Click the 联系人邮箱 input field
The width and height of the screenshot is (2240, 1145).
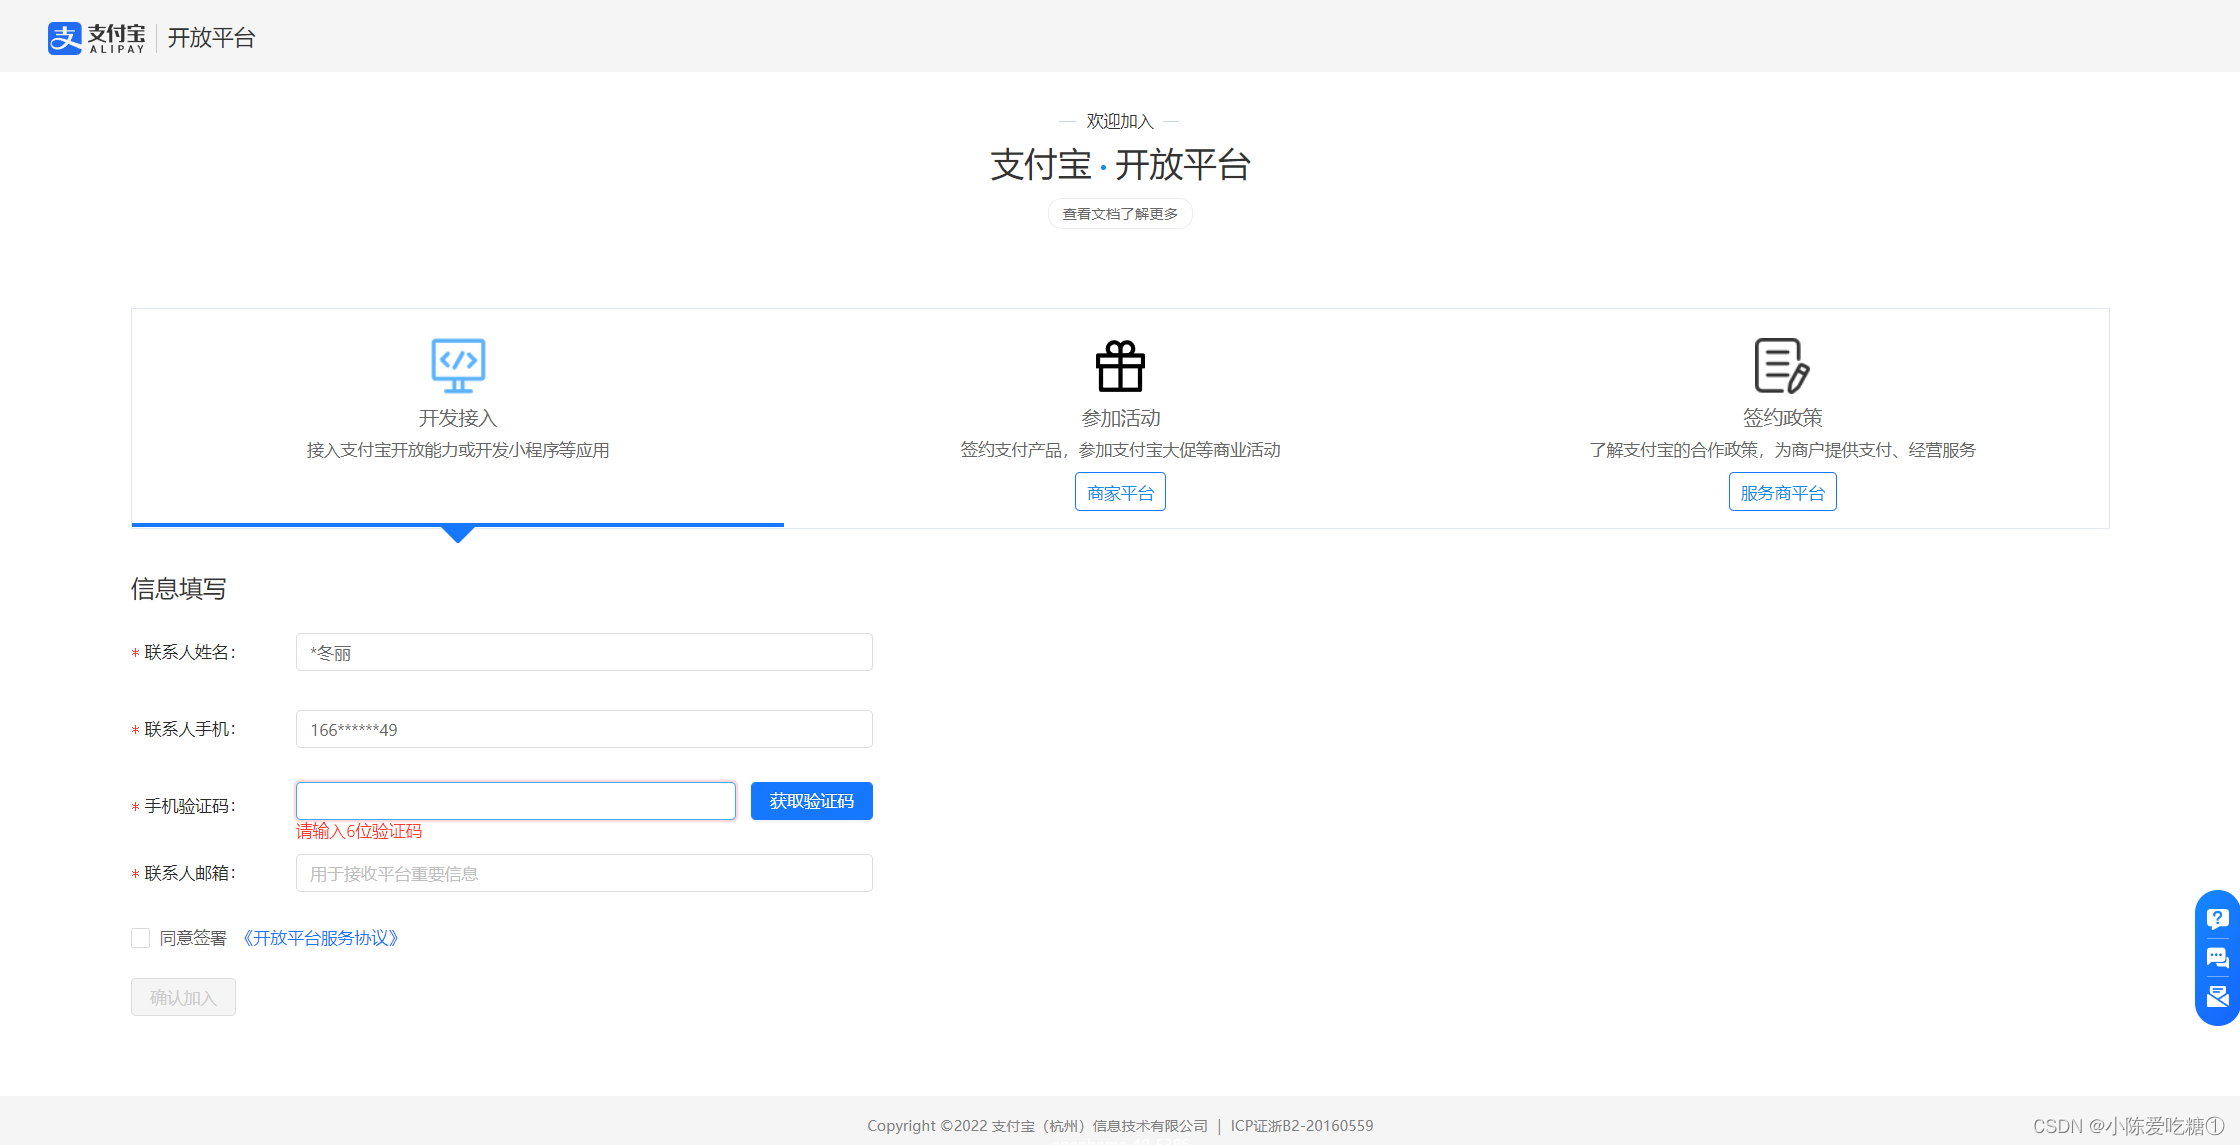tap(584, 873)
